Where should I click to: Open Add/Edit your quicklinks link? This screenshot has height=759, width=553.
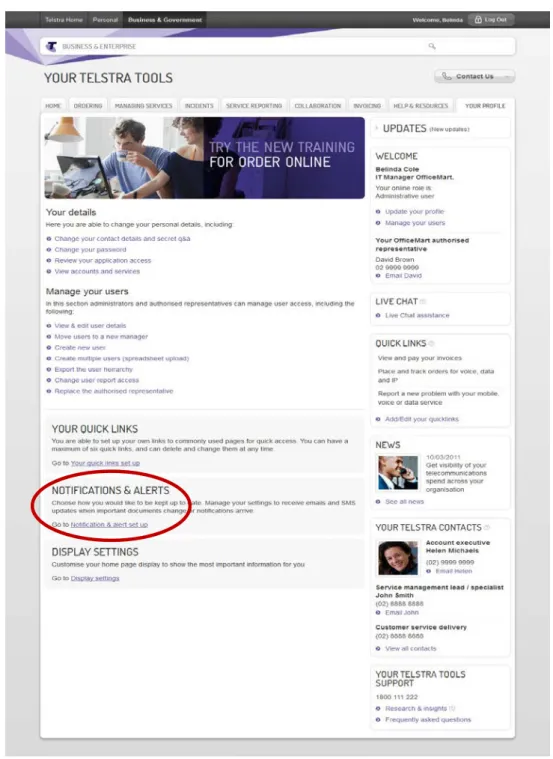(422, 419)
